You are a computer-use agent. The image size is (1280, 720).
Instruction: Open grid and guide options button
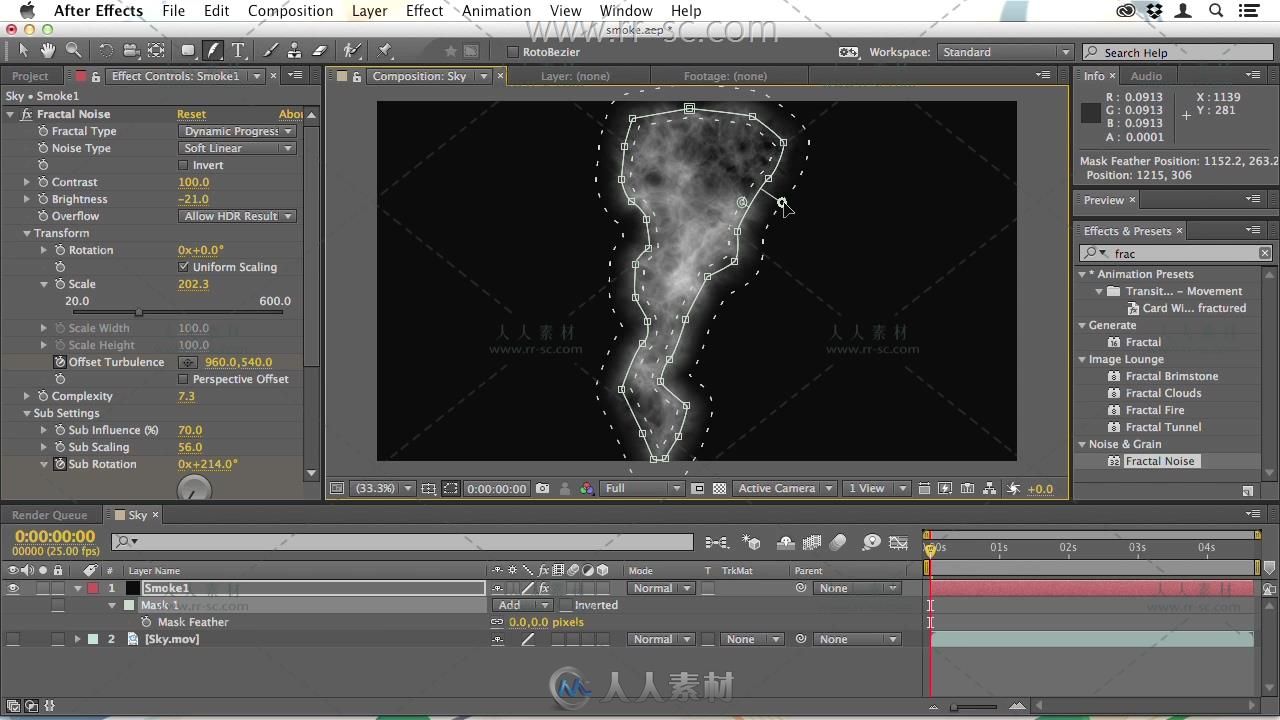(x=428, y=488)
